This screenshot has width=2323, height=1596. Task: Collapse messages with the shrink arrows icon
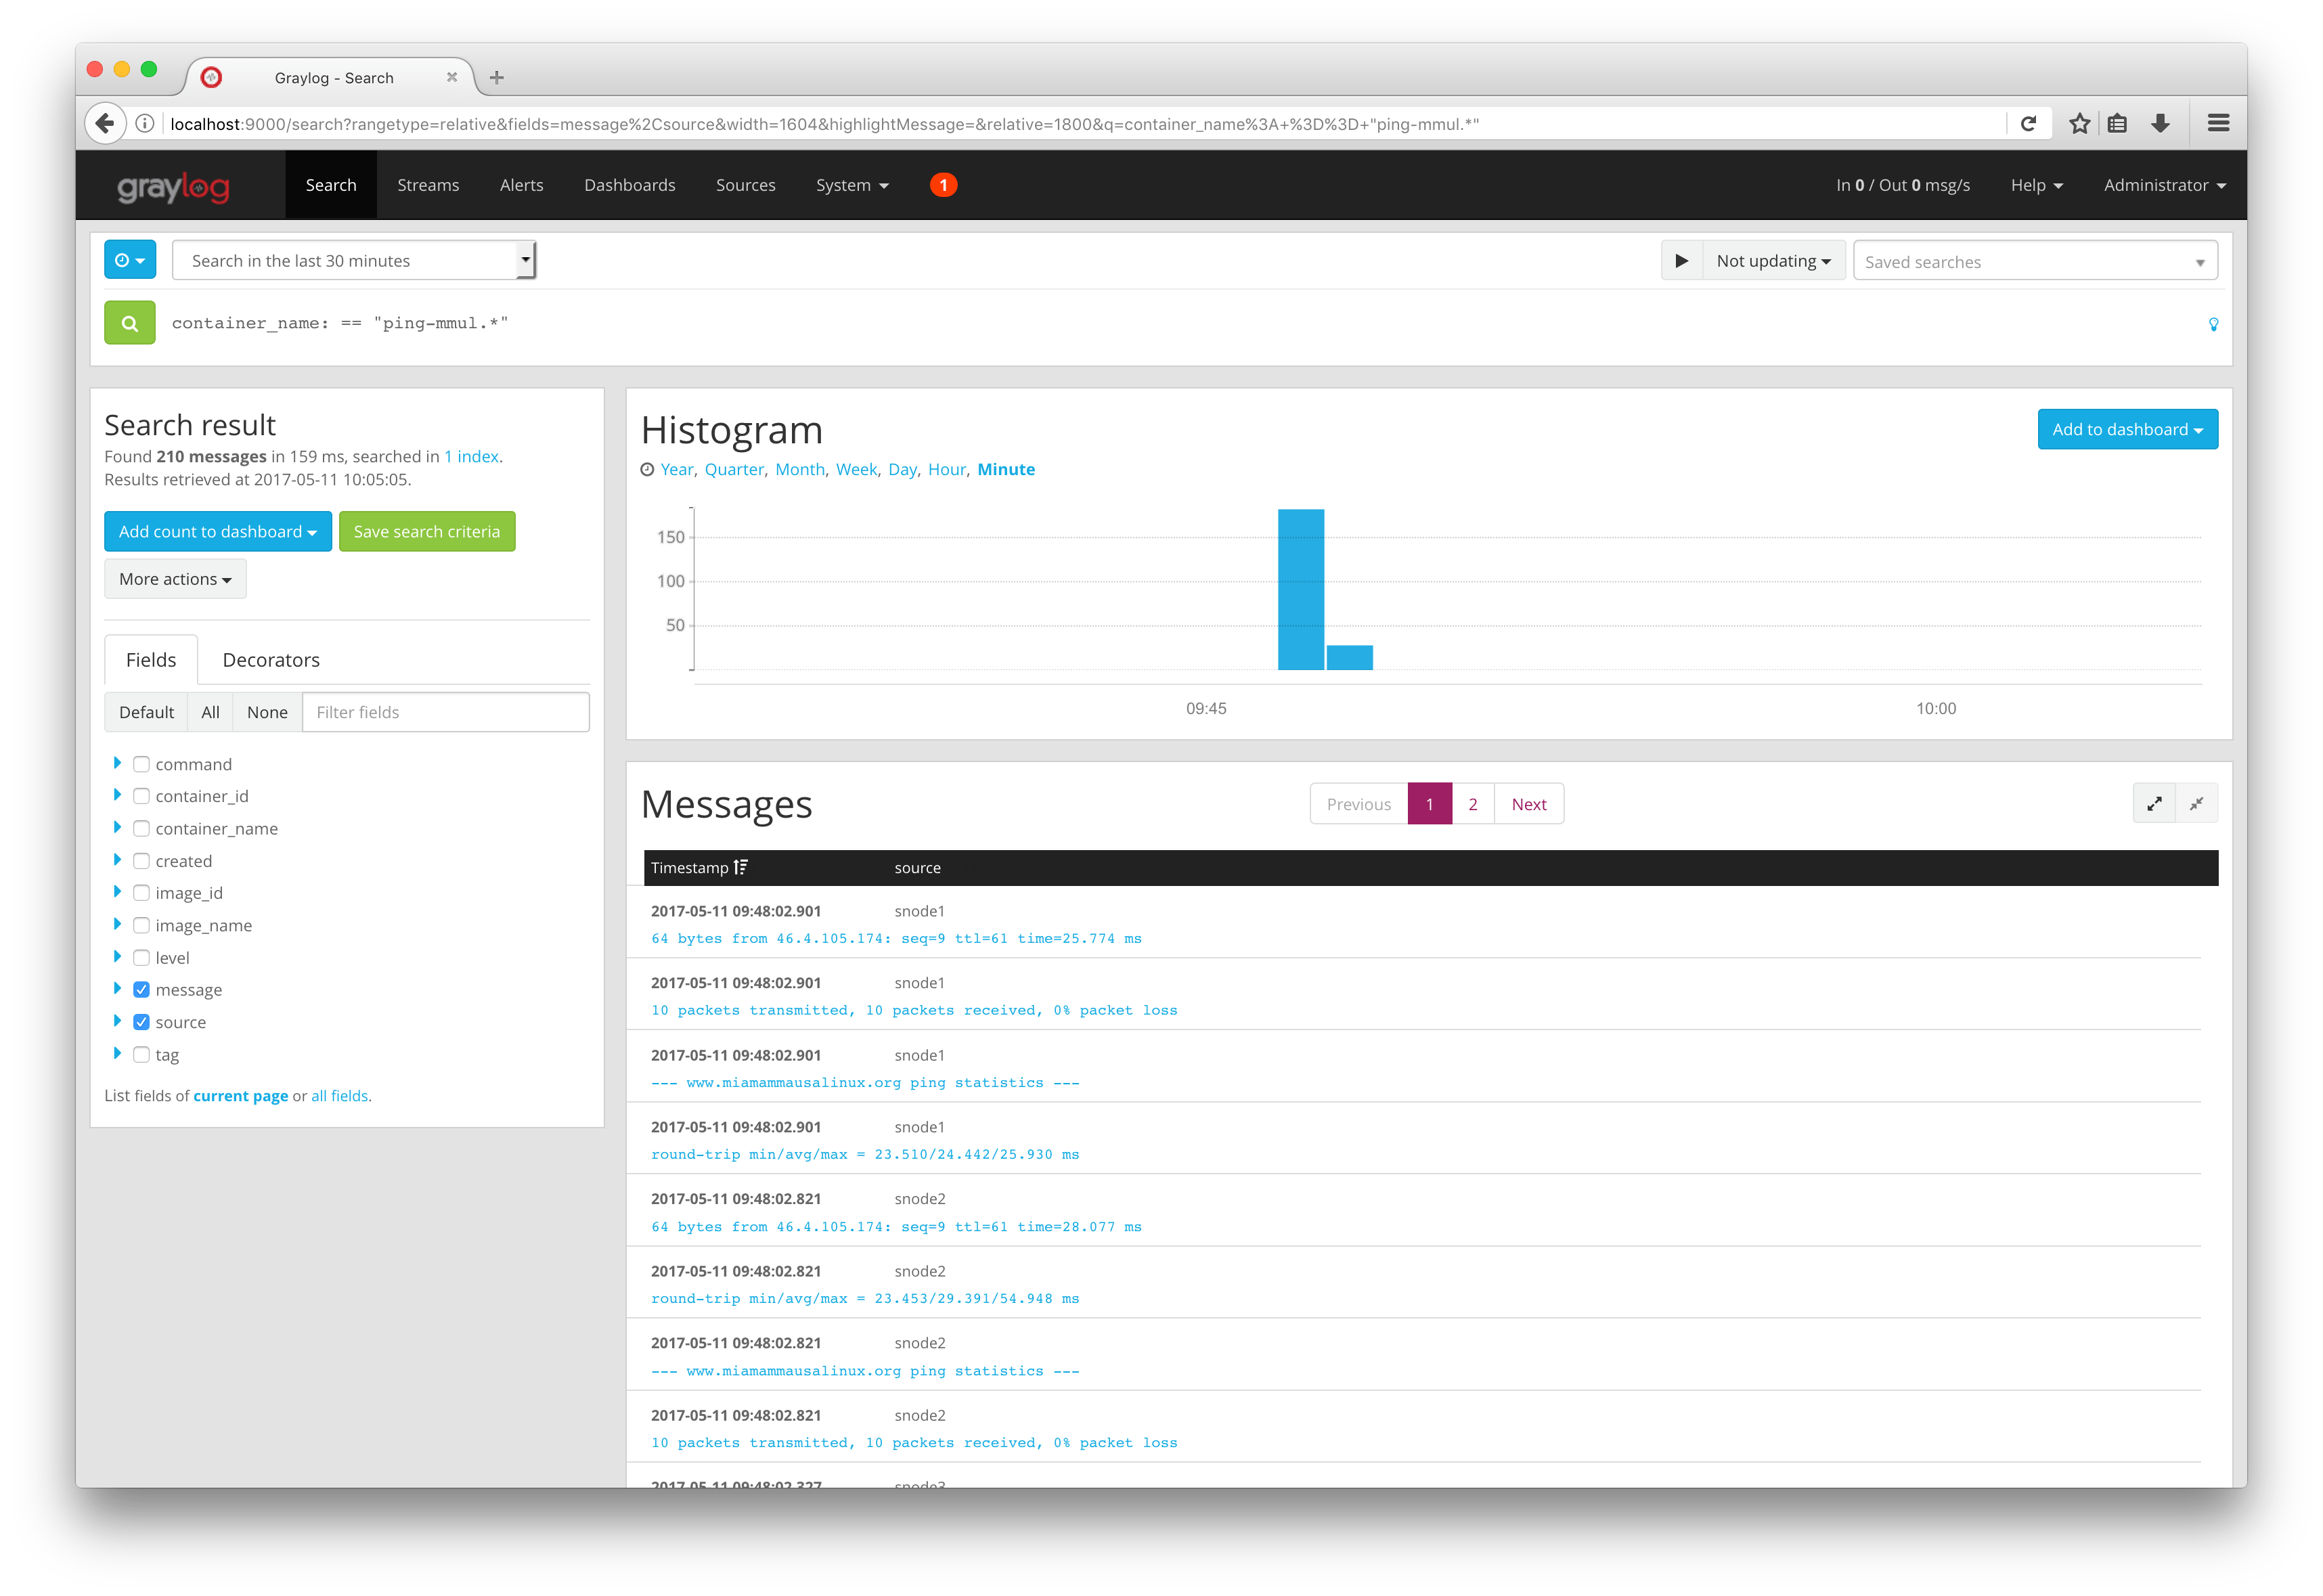(x=2196, y=804)
